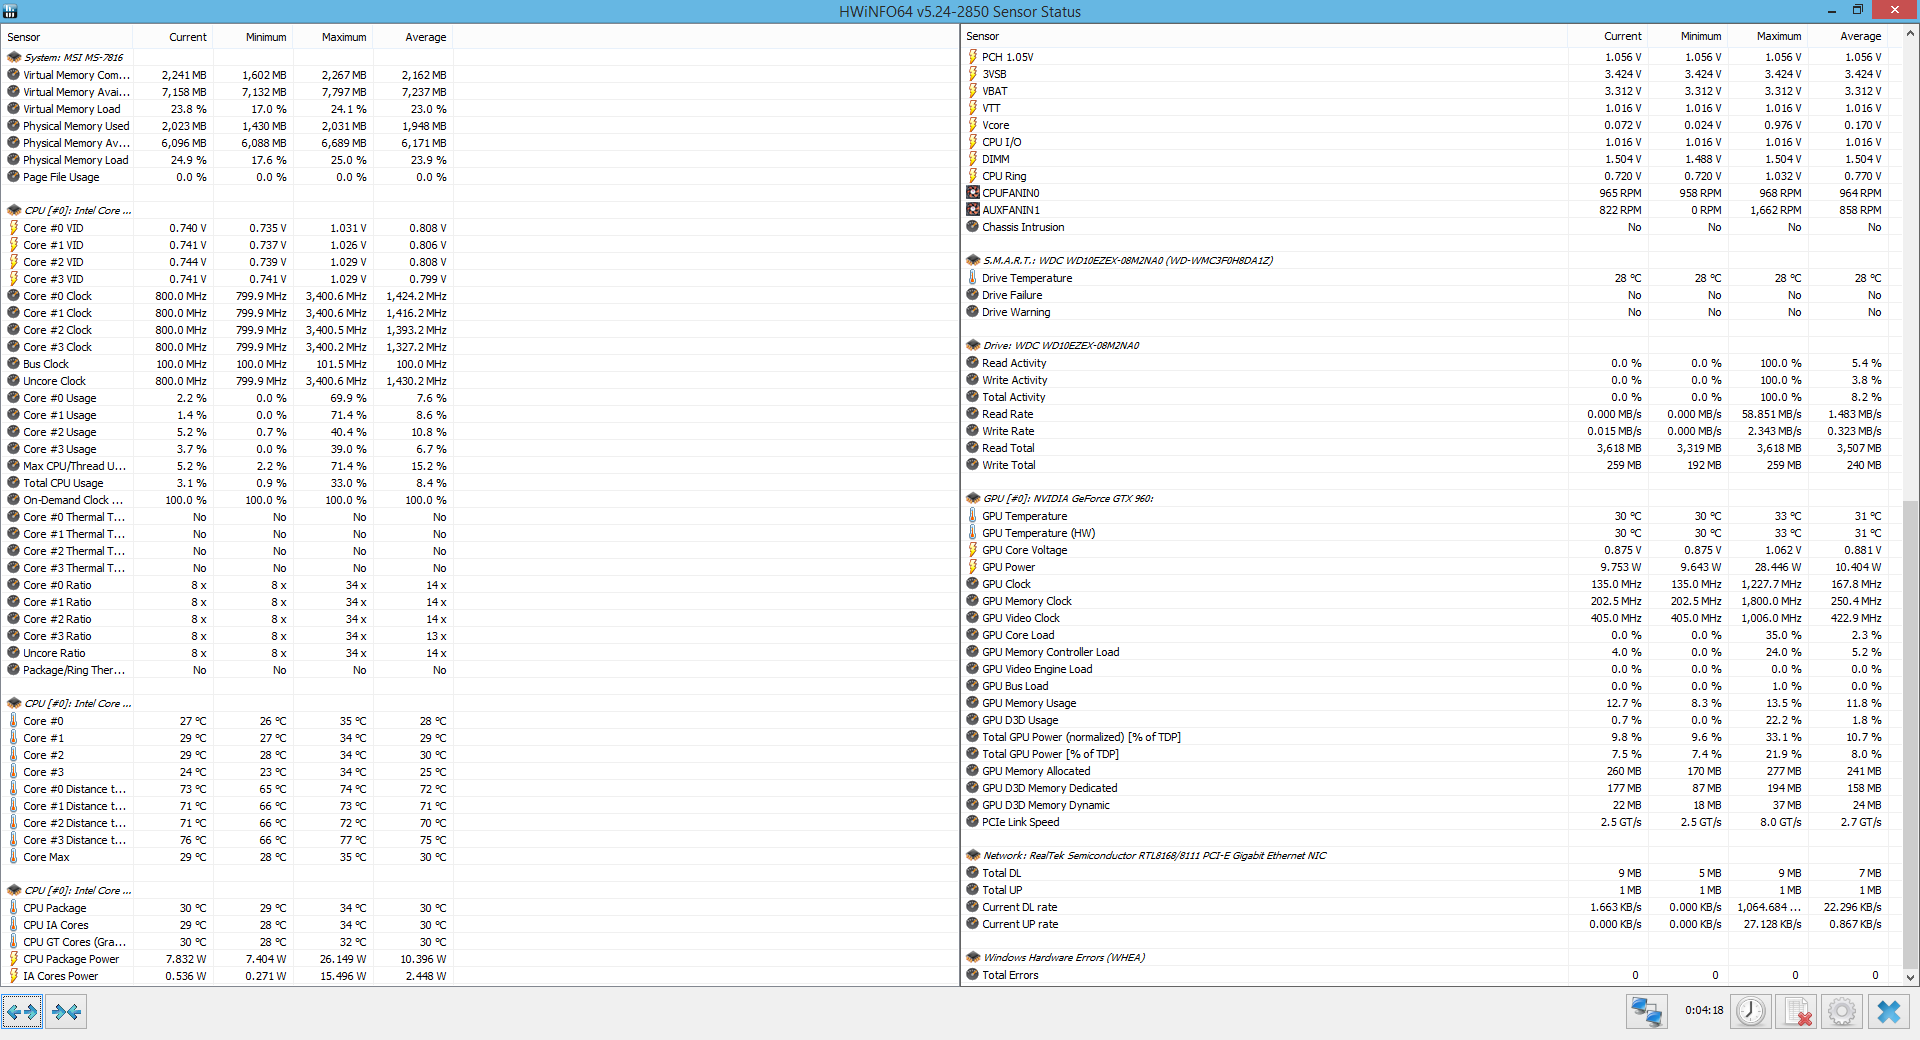Image resolution: width=1920 pixels, height=1040 pixels.
Task: Click the 0:04:18 elapsed time display
Action: point(1703,1011)
